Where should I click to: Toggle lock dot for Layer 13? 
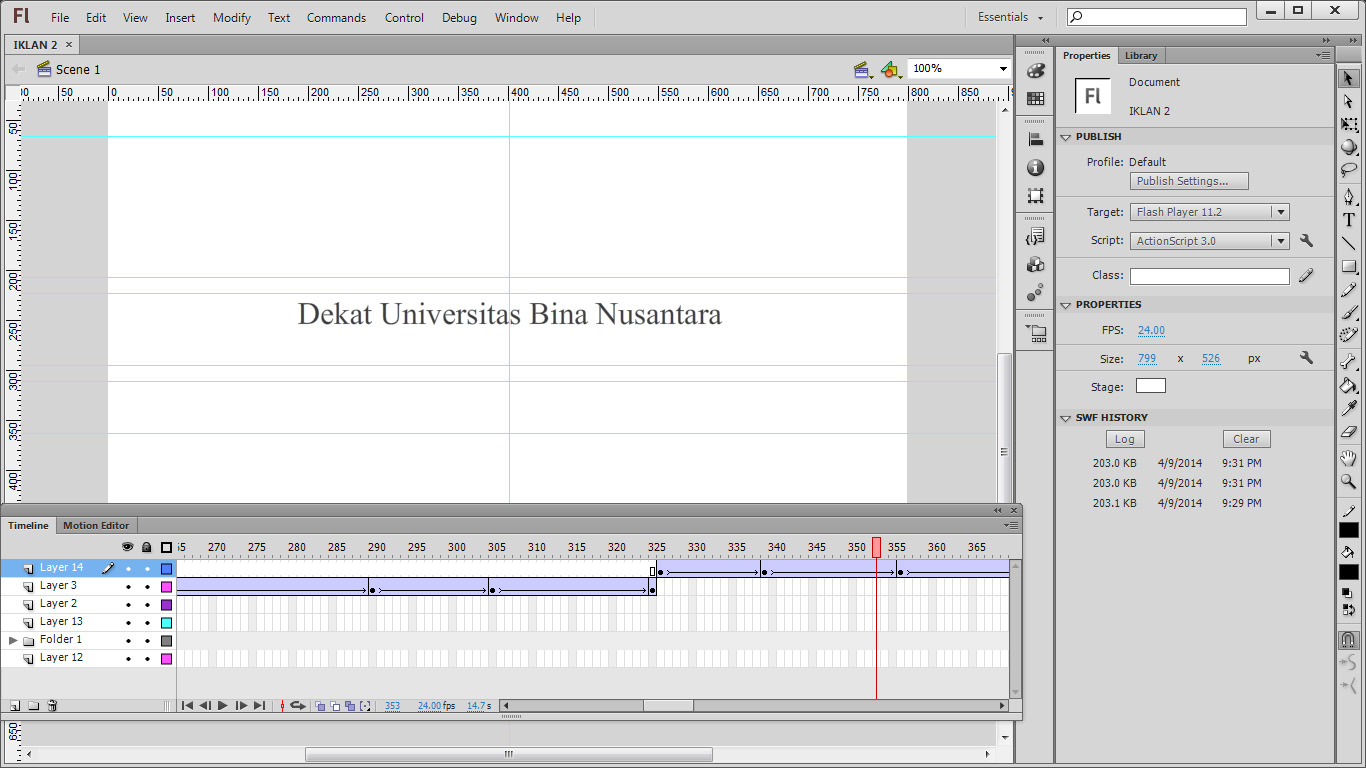[x=147, y=623]
